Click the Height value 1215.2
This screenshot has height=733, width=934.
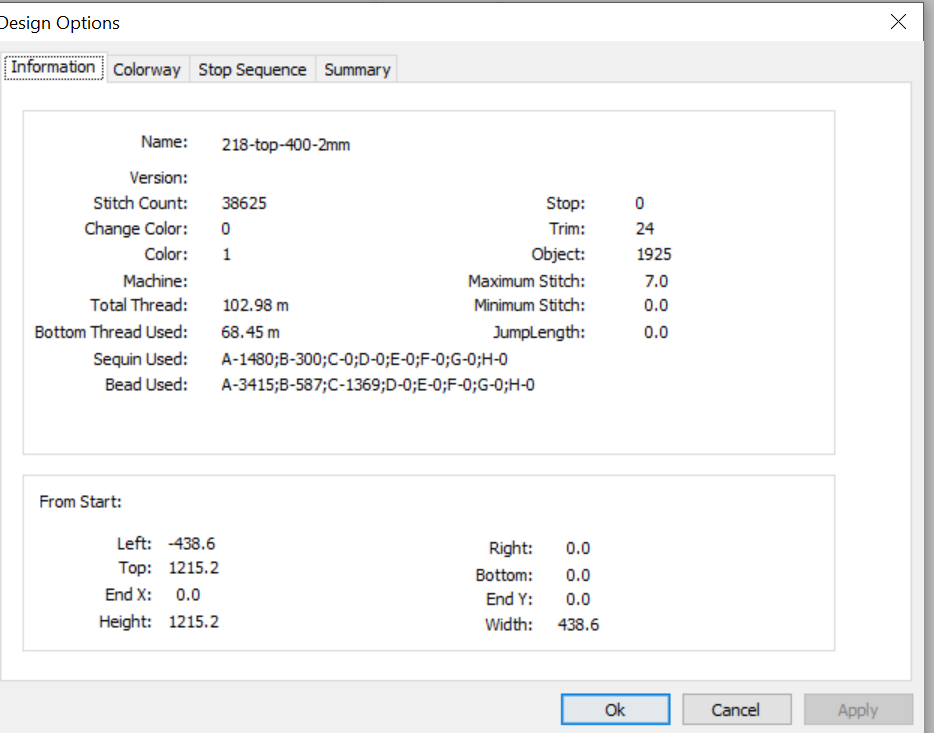click(194, 622)
